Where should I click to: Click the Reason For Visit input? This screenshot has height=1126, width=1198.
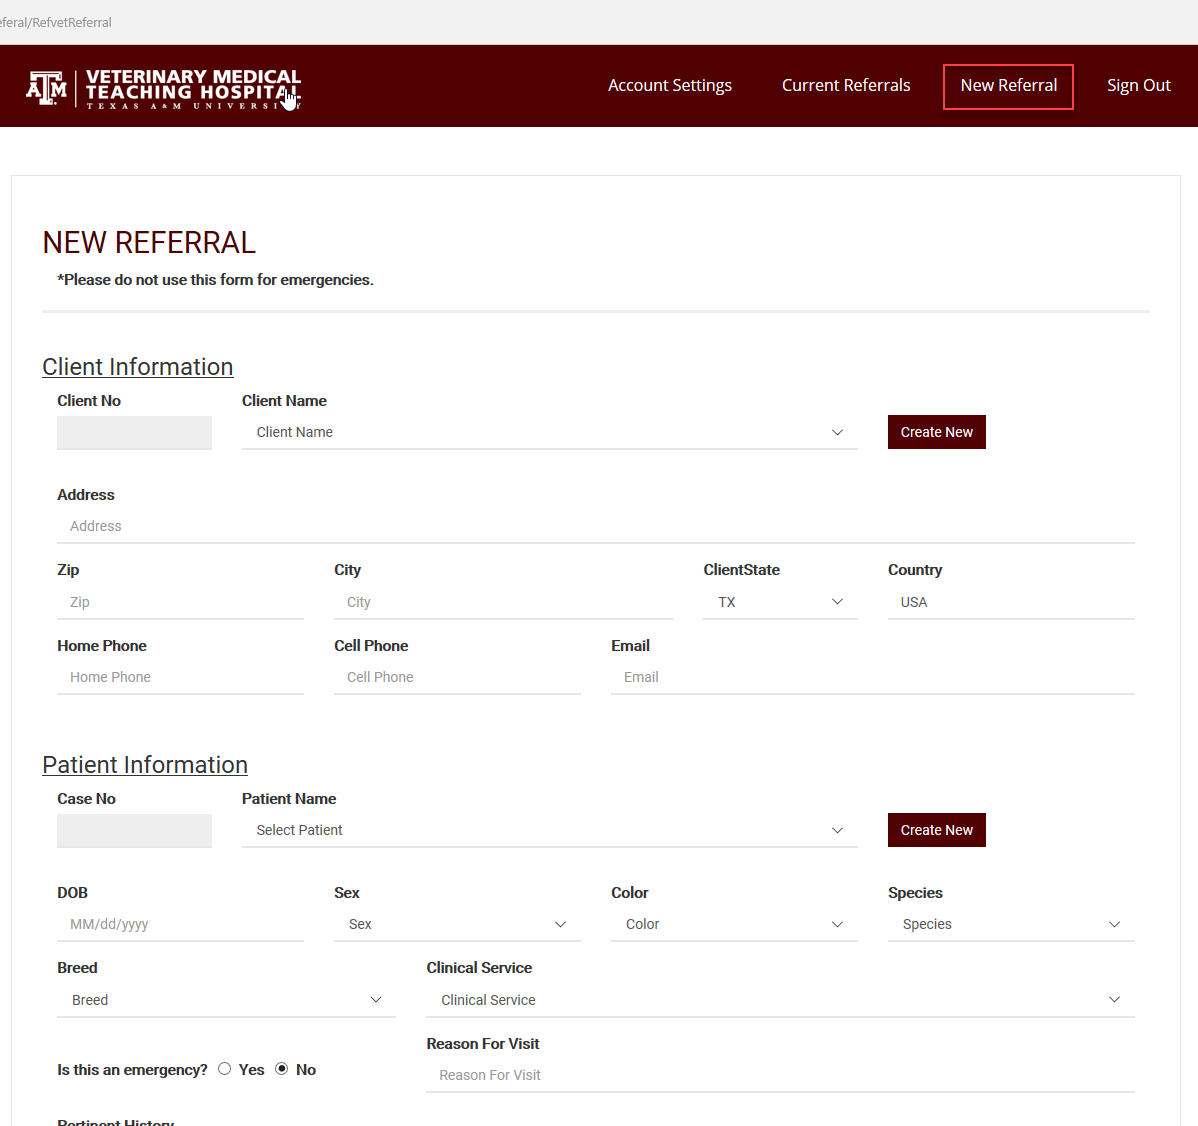(x=780, y=1075)
